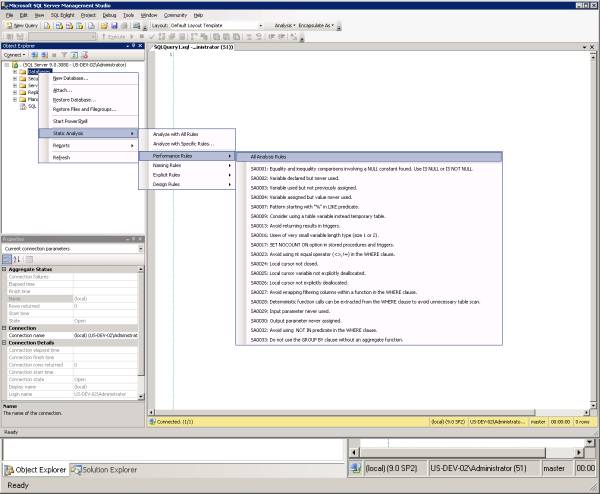This screenshot has height=494, width=600.
Task: Open the Community menu
Action: tap(175, 15)
